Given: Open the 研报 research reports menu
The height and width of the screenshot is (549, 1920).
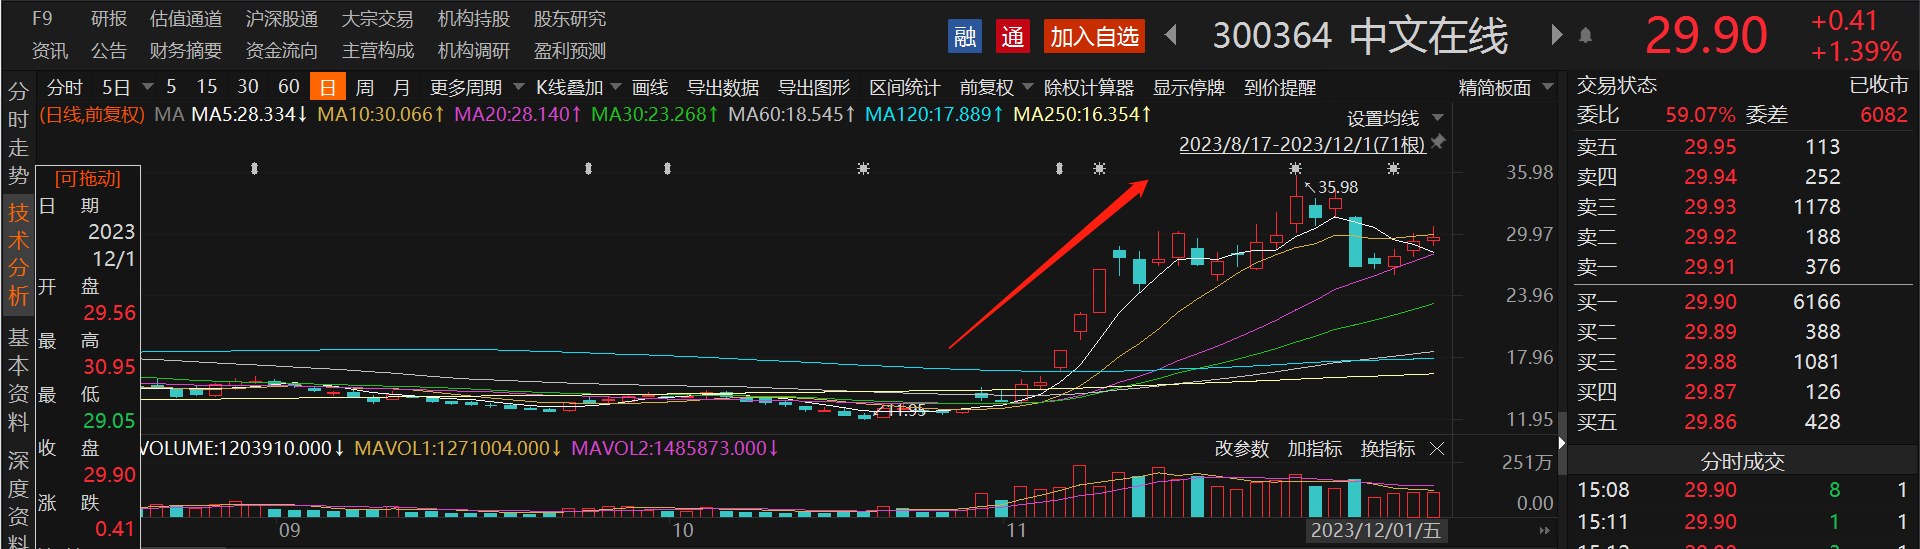Looking at the screenshot, I should (108, 19).
